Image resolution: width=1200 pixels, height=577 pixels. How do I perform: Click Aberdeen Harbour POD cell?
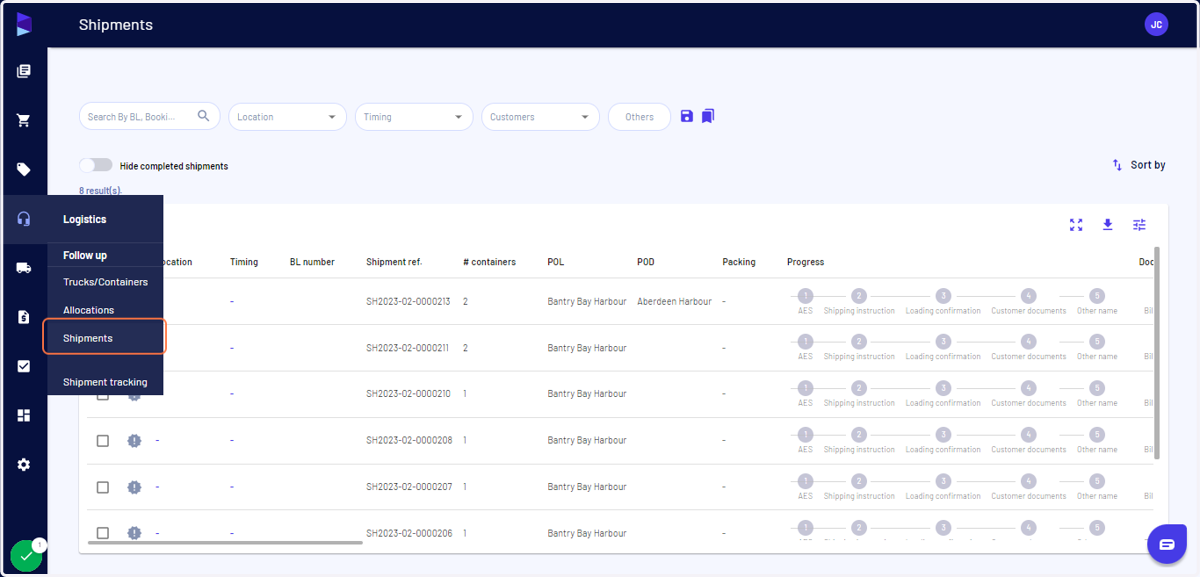click(x=674, y=301)
